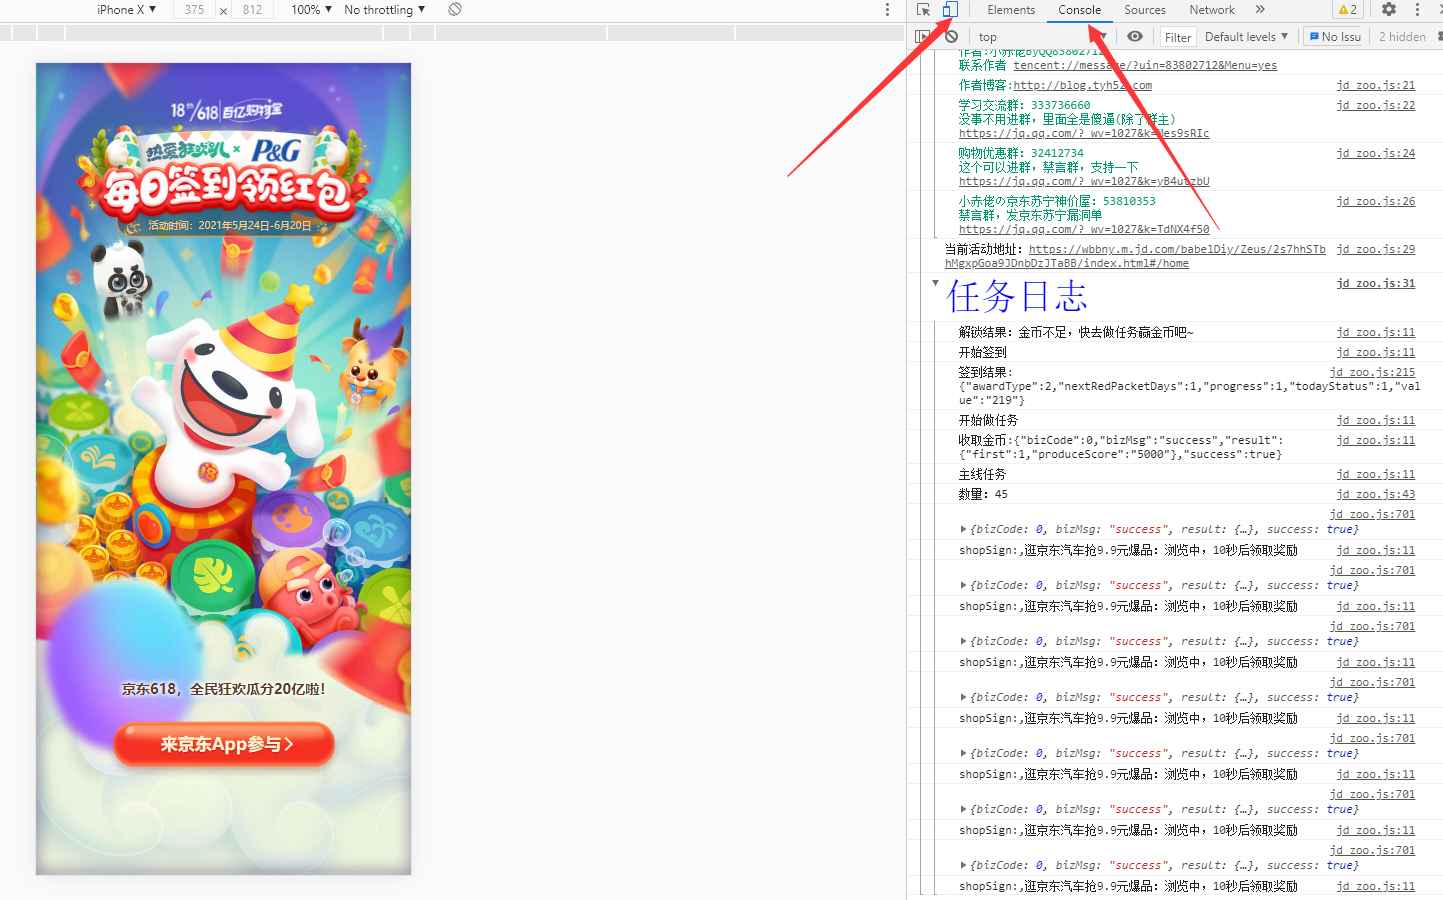This screenshot has height=900, width=1443.
Task: Open source link jd_zoo.js:215
Action: (1372, 372)
